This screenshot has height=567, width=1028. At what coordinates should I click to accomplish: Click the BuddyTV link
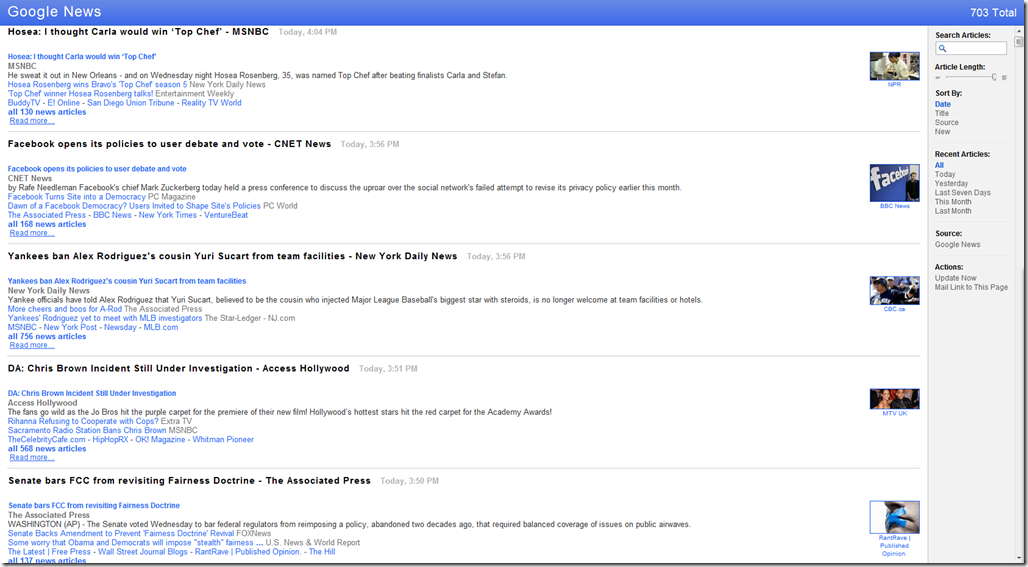(24, 103)
